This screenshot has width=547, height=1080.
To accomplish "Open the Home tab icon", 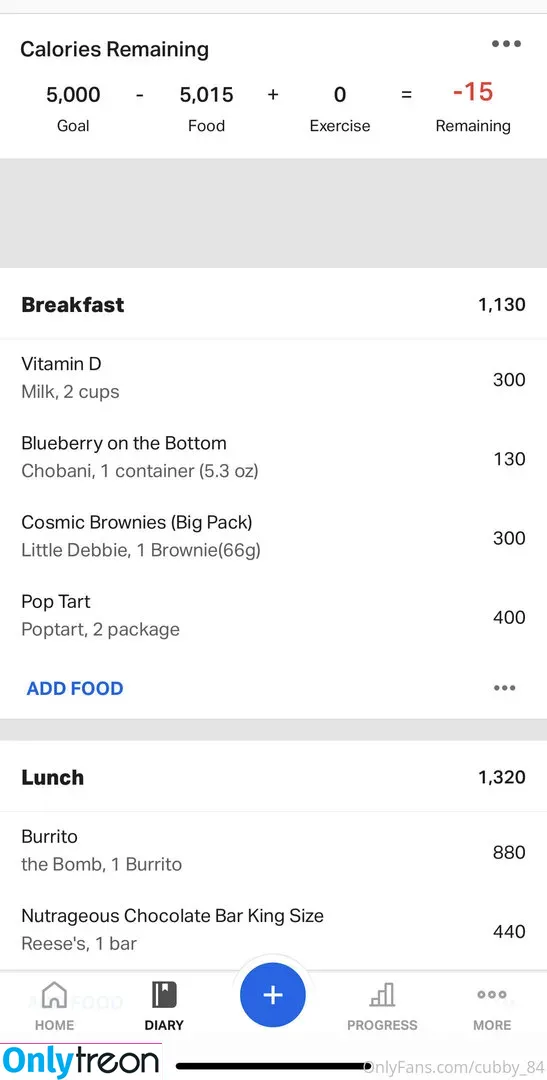I will pos(54,995).
